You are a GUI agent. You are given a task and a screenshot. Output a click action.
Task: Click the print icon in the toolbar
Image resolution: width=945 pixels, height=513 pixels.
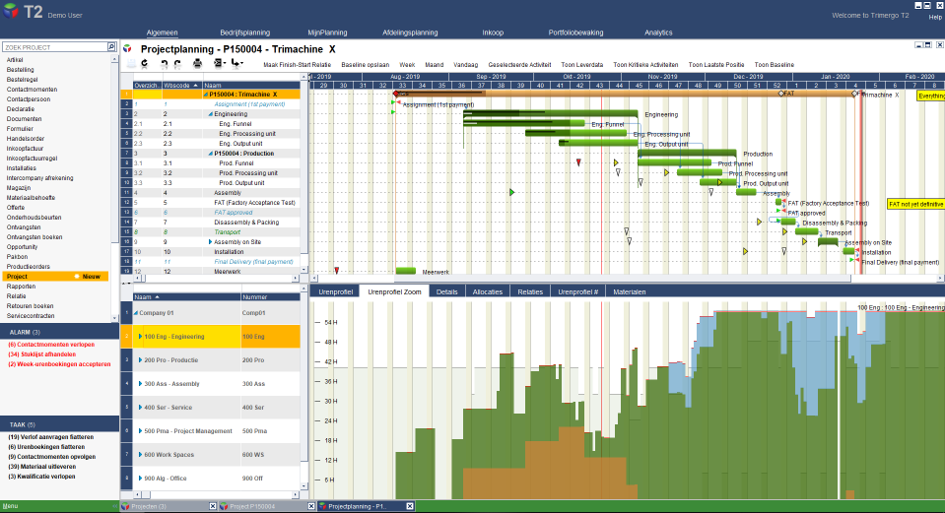197,63
